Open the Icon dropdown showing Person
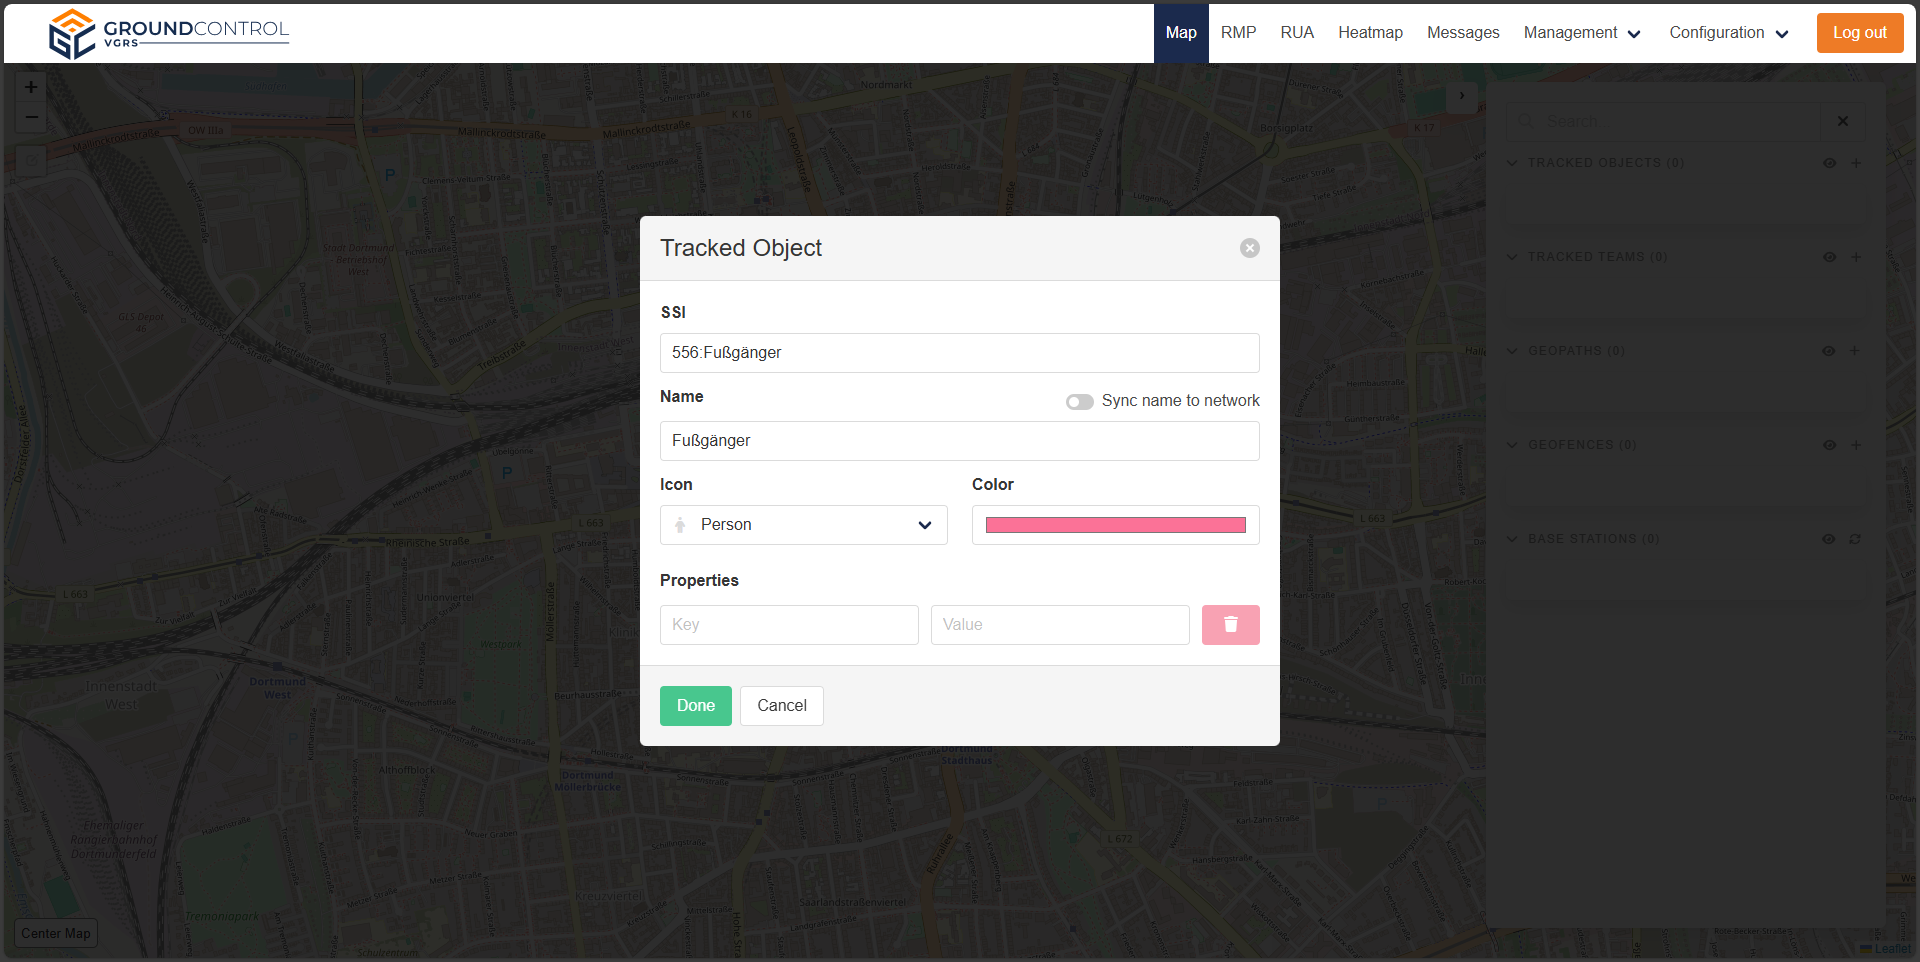The width and height of the screenshot is (1920, 962). tap(803, 525)
